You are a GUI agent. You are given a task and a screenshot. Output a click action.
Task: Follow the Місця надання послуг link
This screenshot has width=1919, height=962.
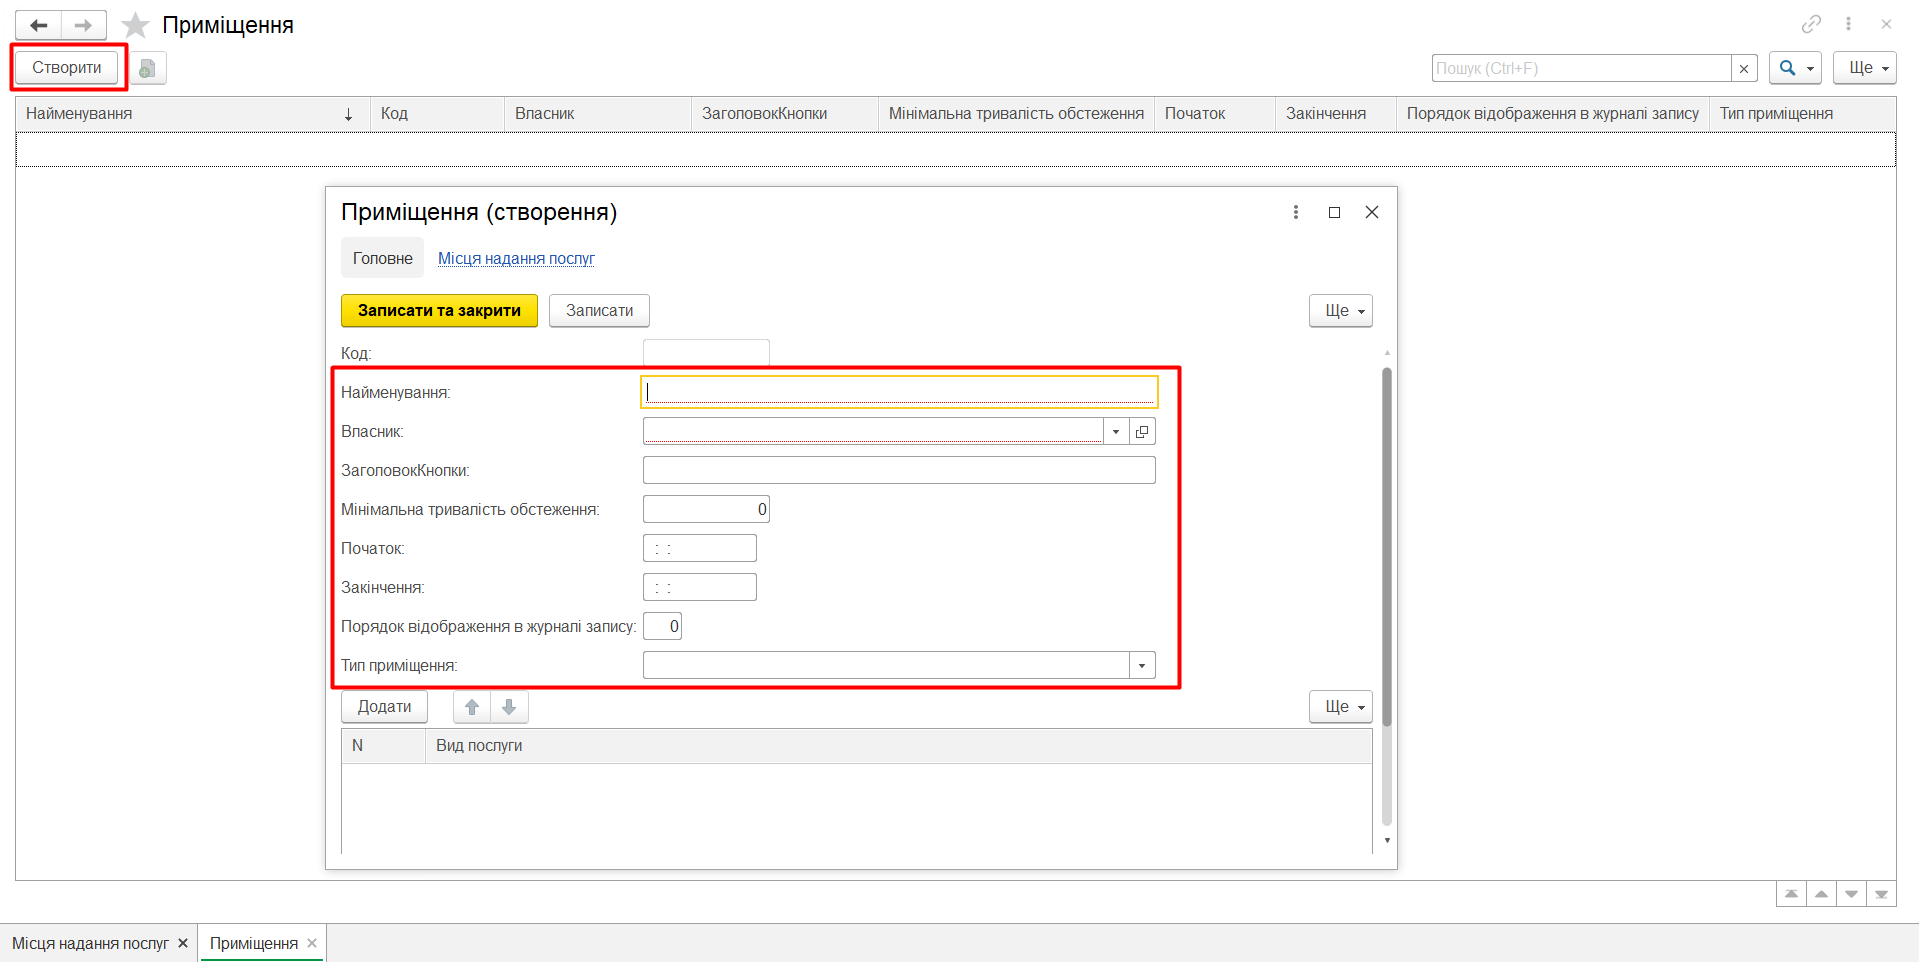click(x=516, y=258)
